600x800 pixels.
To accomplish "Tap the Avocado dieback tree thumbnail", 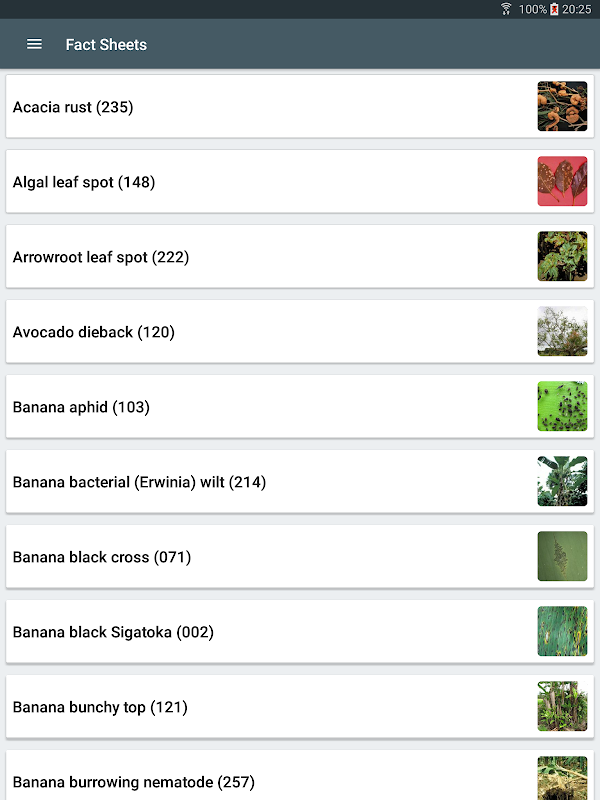I will click(x=562, y=331).
